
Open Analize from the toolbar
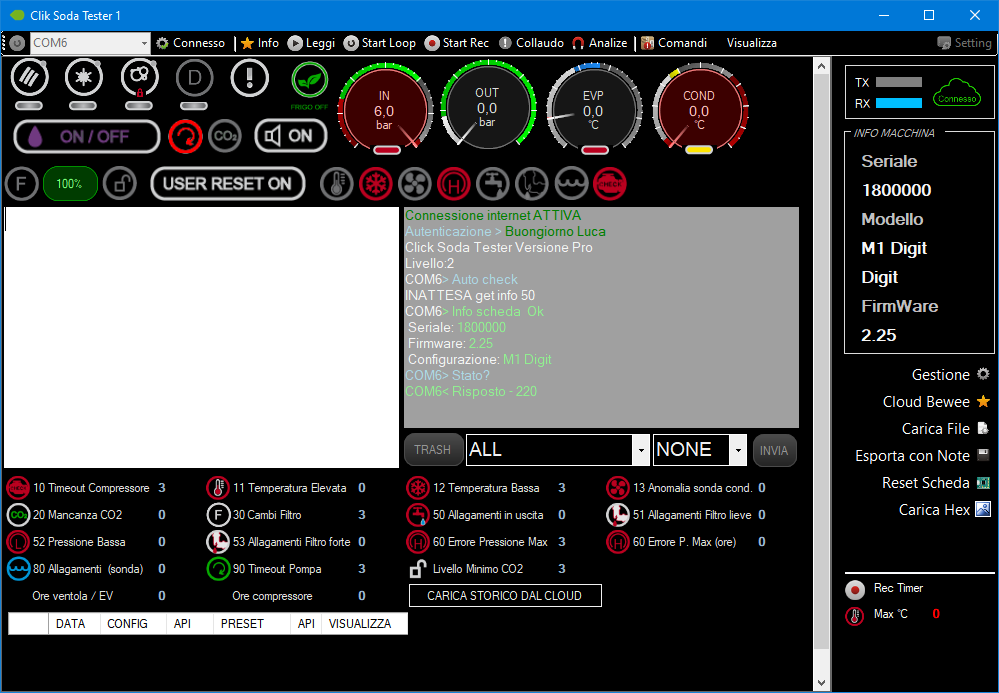[x=600, y=43]
